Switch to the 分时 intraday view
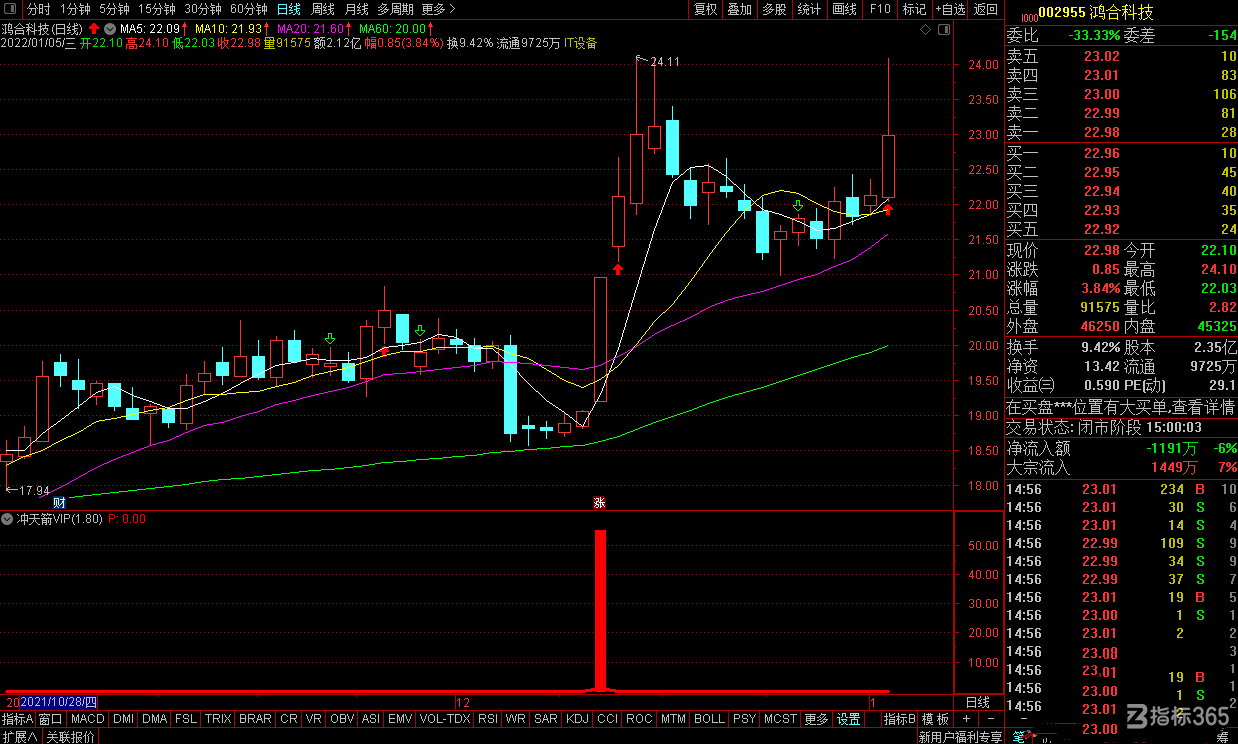This screenshot has width=1238, height=744. tap(38, 9)
